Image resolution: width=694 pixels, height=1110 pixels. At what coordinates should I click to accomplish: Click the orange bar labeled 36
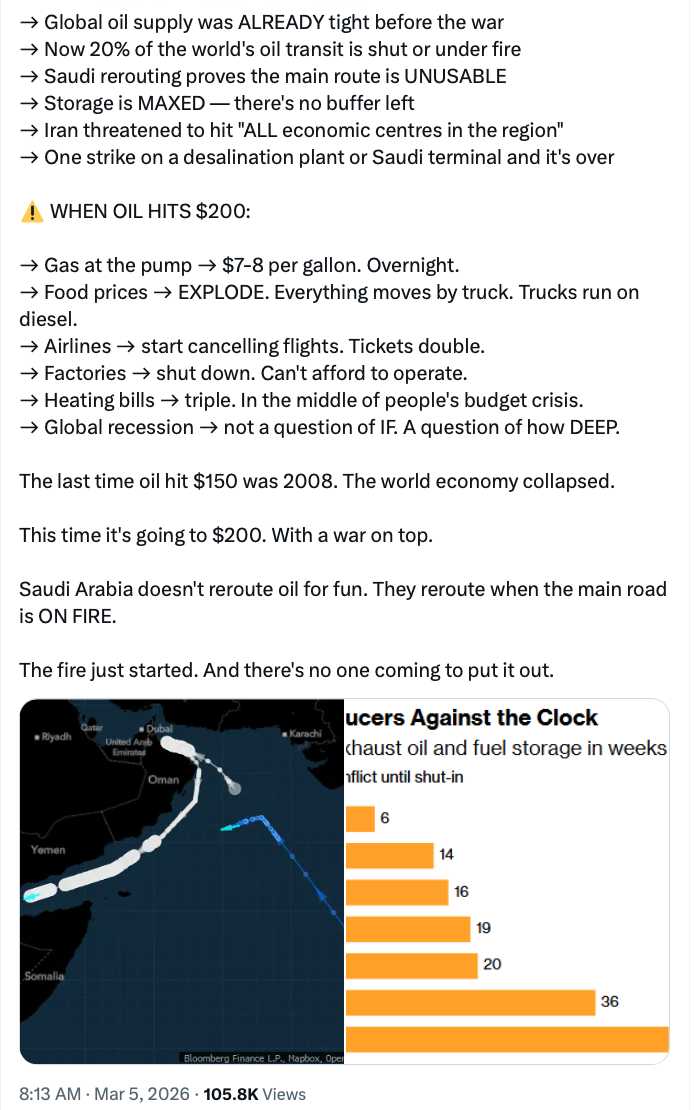point(470,1002)
